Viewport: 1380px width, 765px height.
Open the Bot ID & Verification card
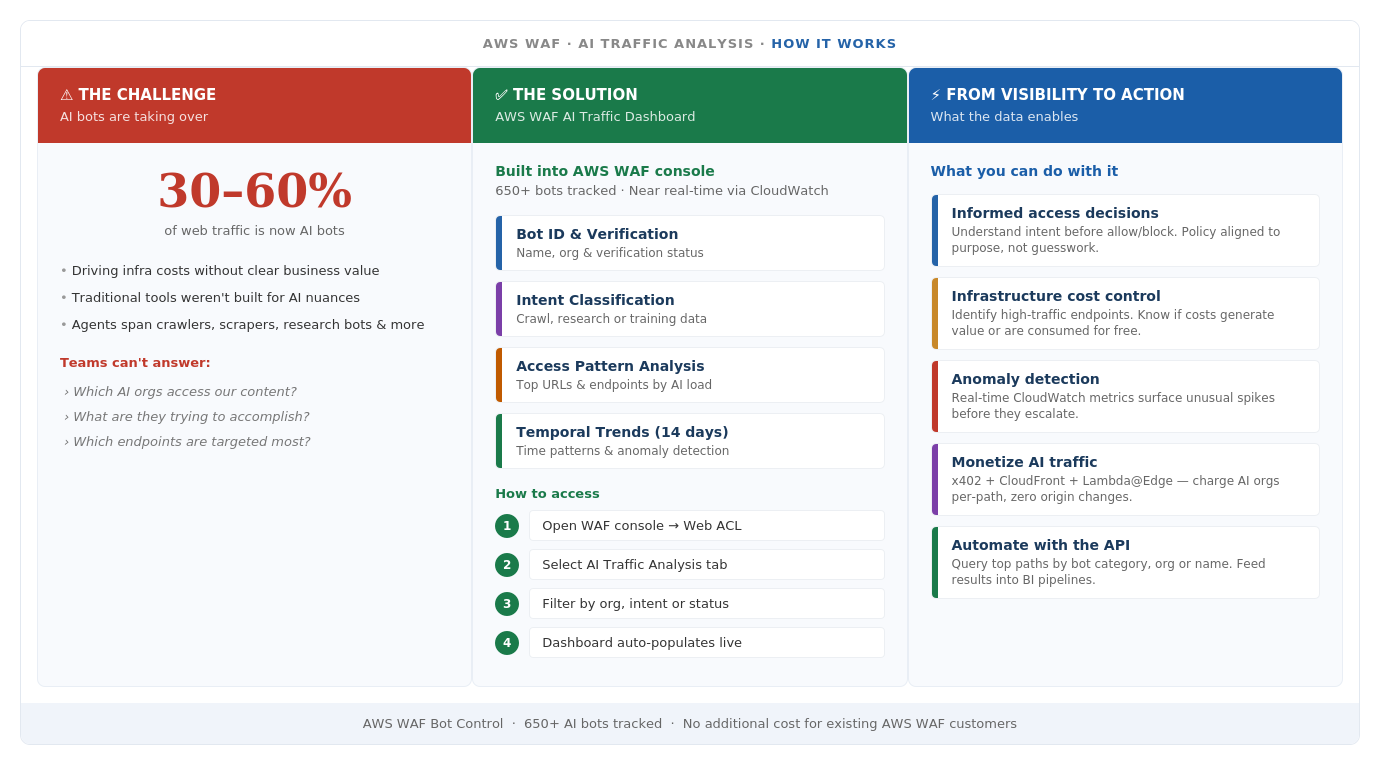[x=690, y=243]
